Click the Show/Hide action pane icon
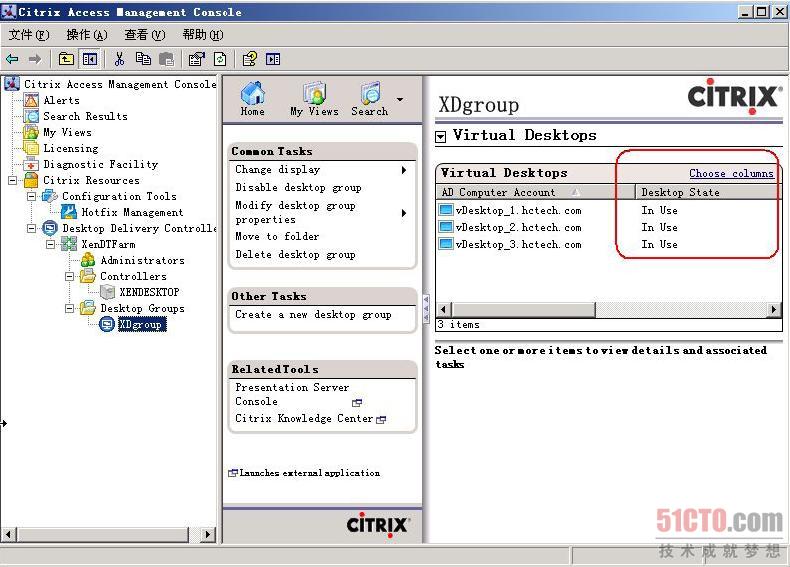790x567 pixels. (273, 59)
